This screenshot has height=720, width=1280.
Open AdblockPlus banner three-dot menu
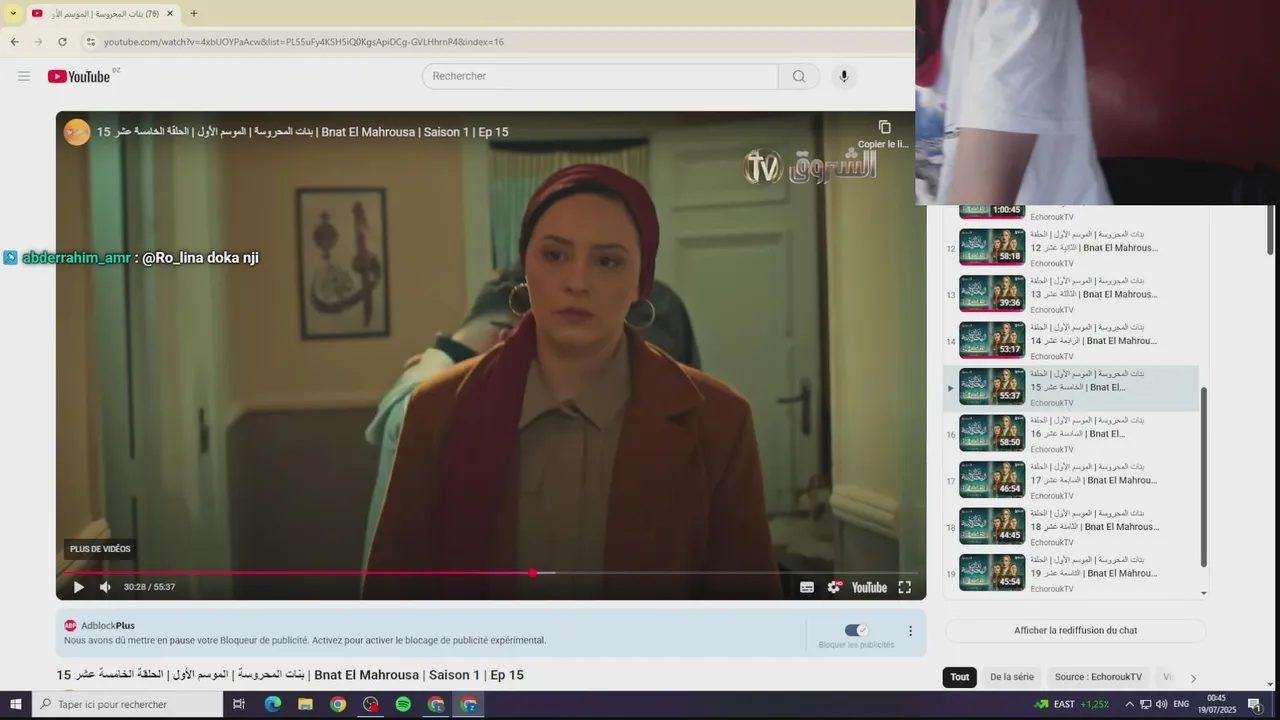click(910, 631)
